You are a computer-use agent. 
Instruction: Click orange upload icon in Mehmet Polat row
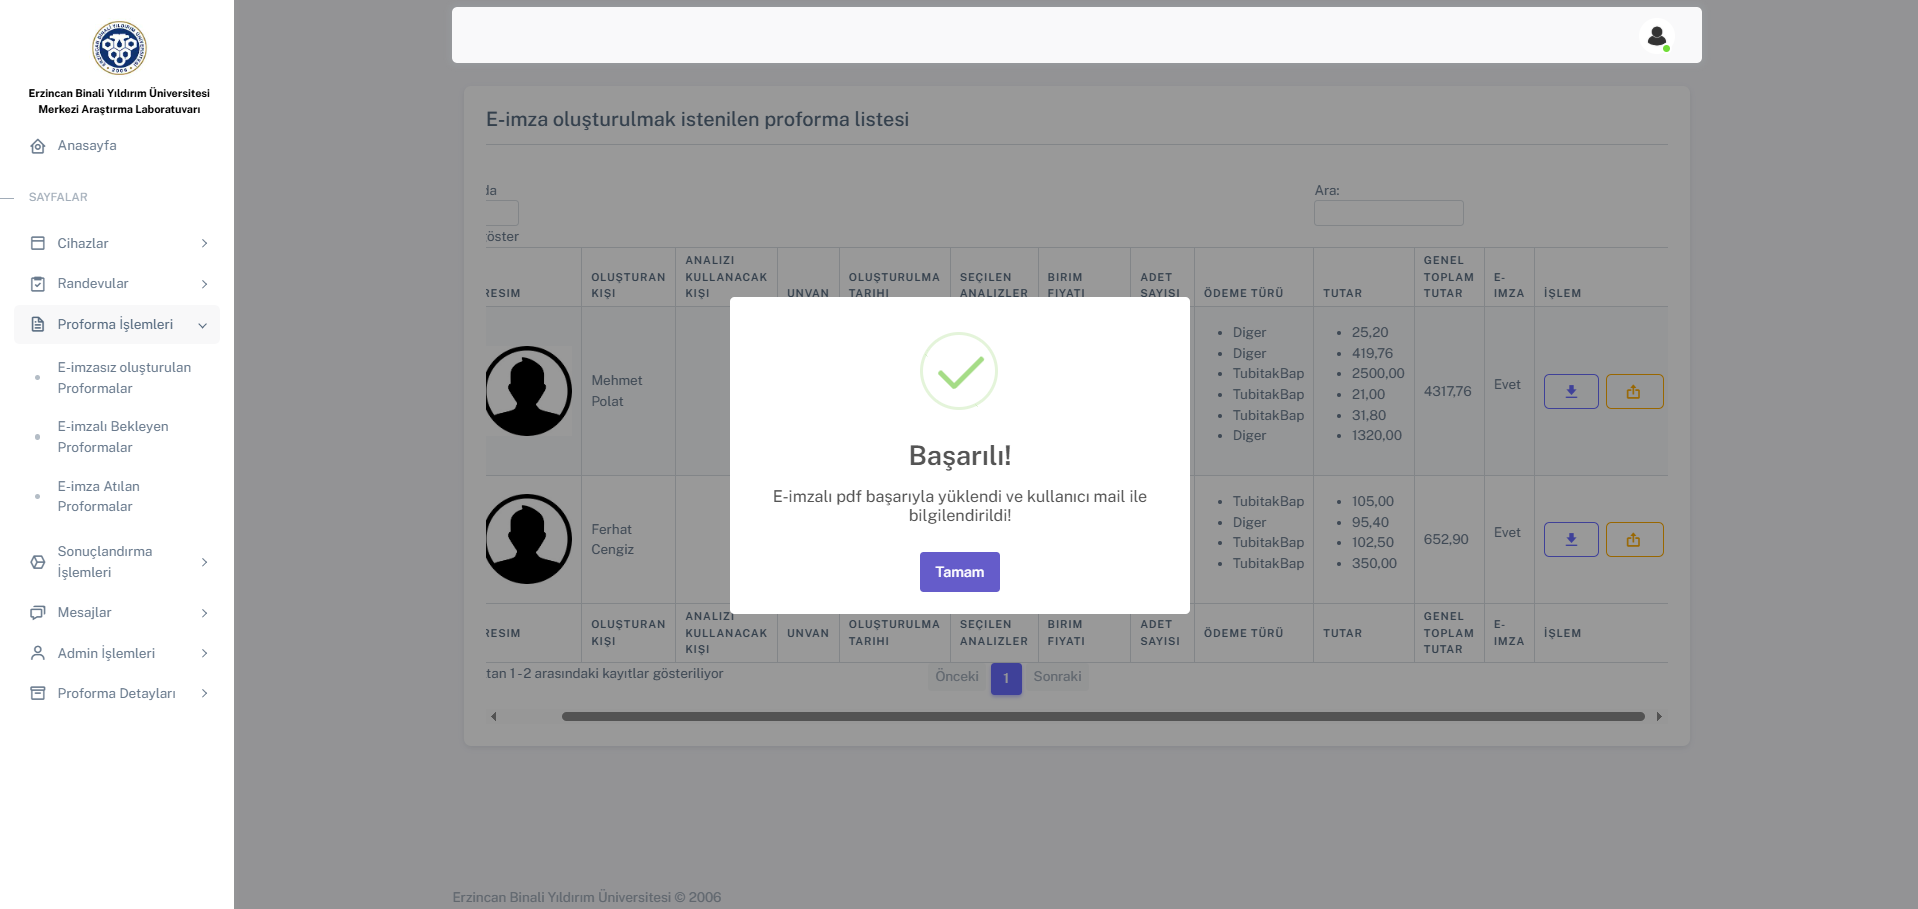point(1633,392)
